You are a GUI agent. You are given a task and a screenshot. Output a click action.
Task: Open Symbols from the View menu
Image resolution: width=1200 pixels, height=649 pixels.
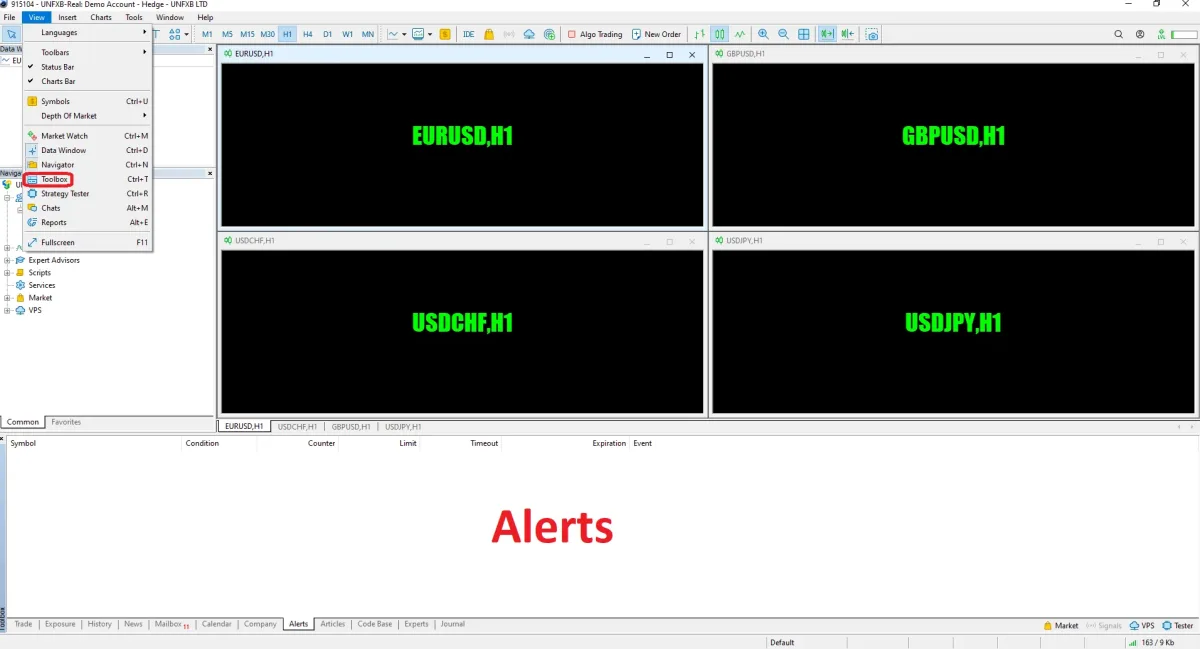click(88, 101)
